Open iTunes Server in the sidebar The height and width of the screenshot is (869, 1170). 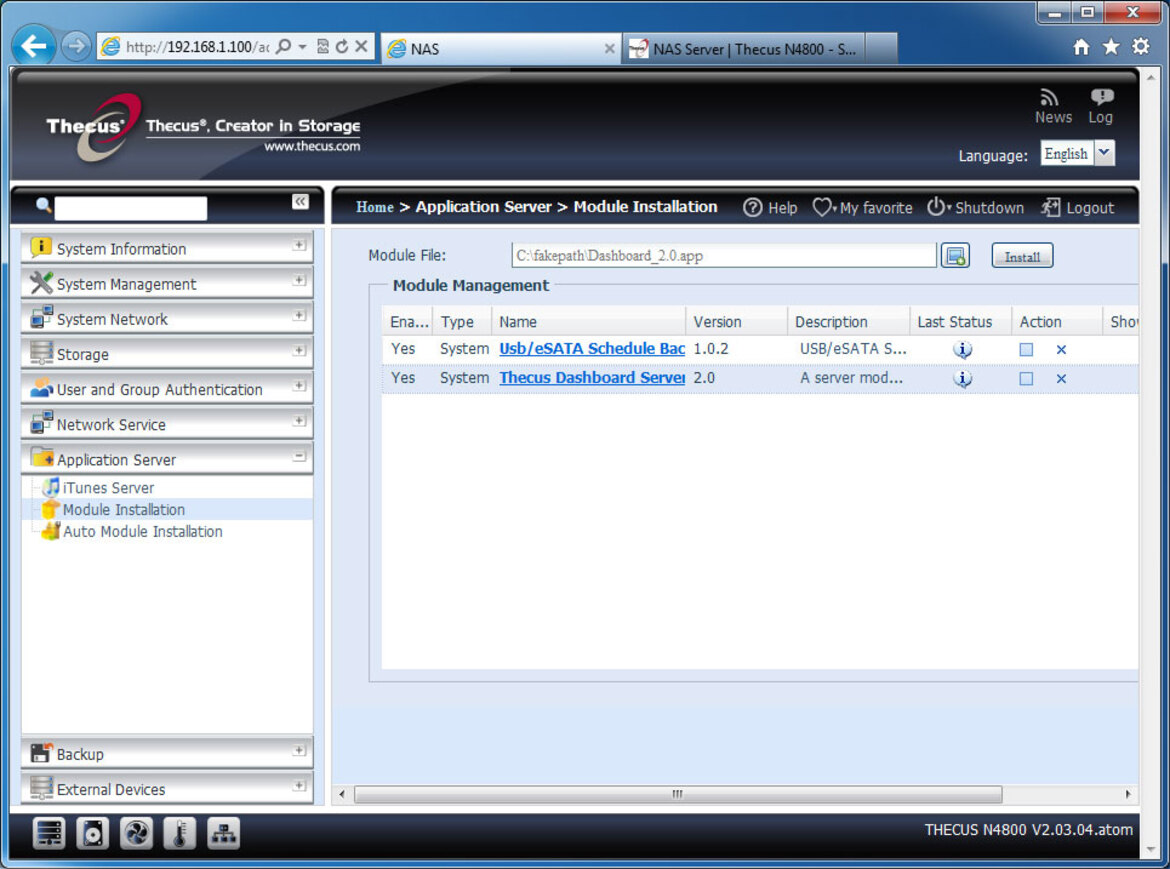[x=108, y=488]
